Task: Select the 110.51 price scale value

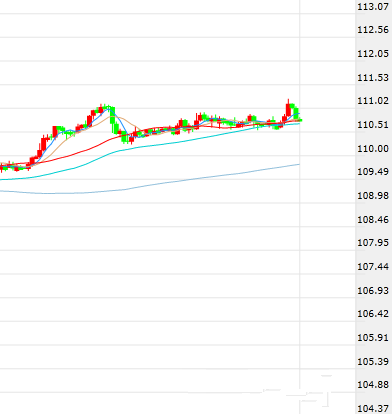Action: (373, 125)
